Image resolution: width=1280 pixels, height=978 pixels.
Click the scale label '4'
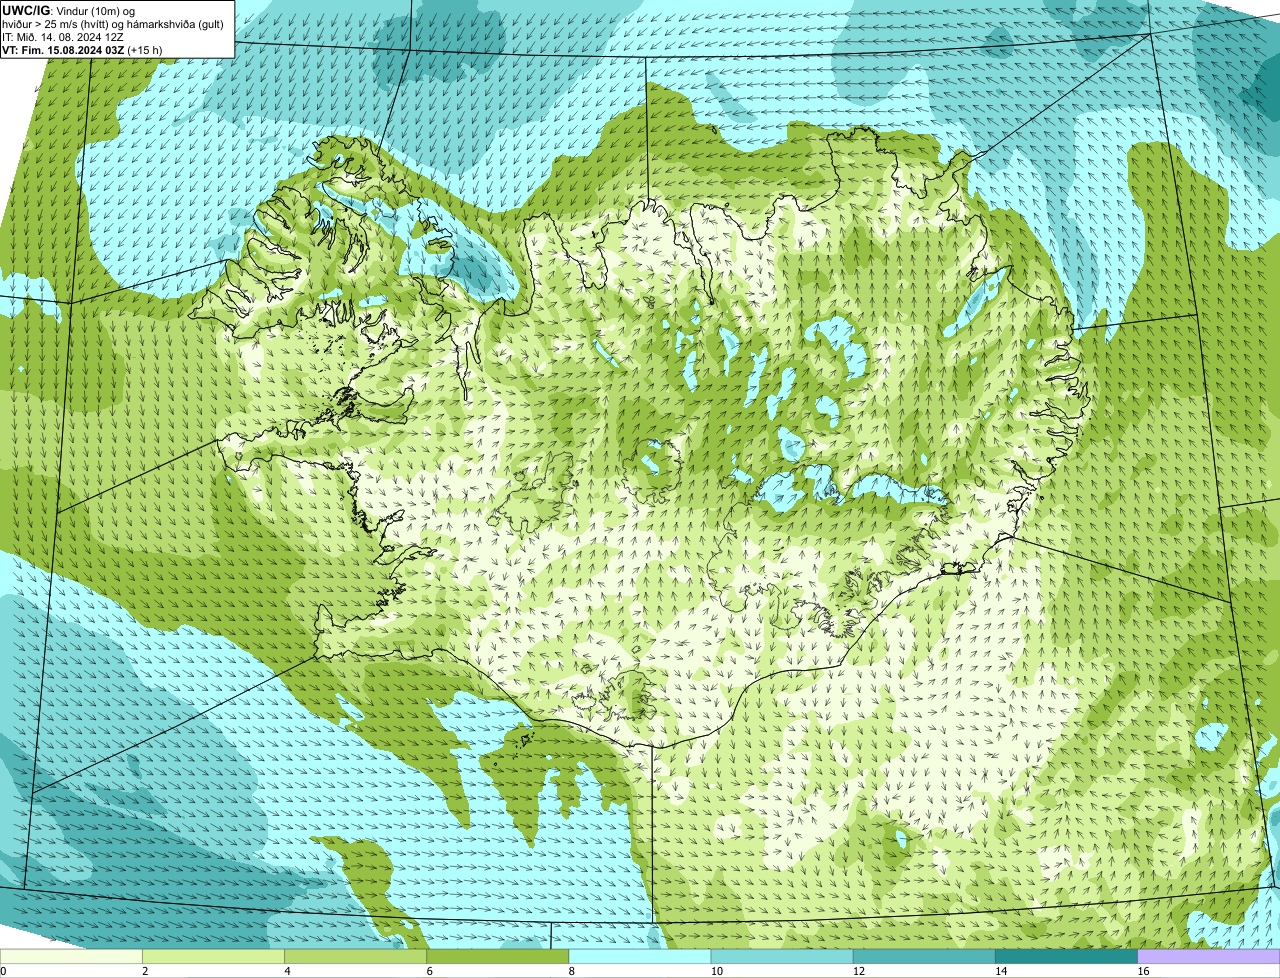coord(287,971)
